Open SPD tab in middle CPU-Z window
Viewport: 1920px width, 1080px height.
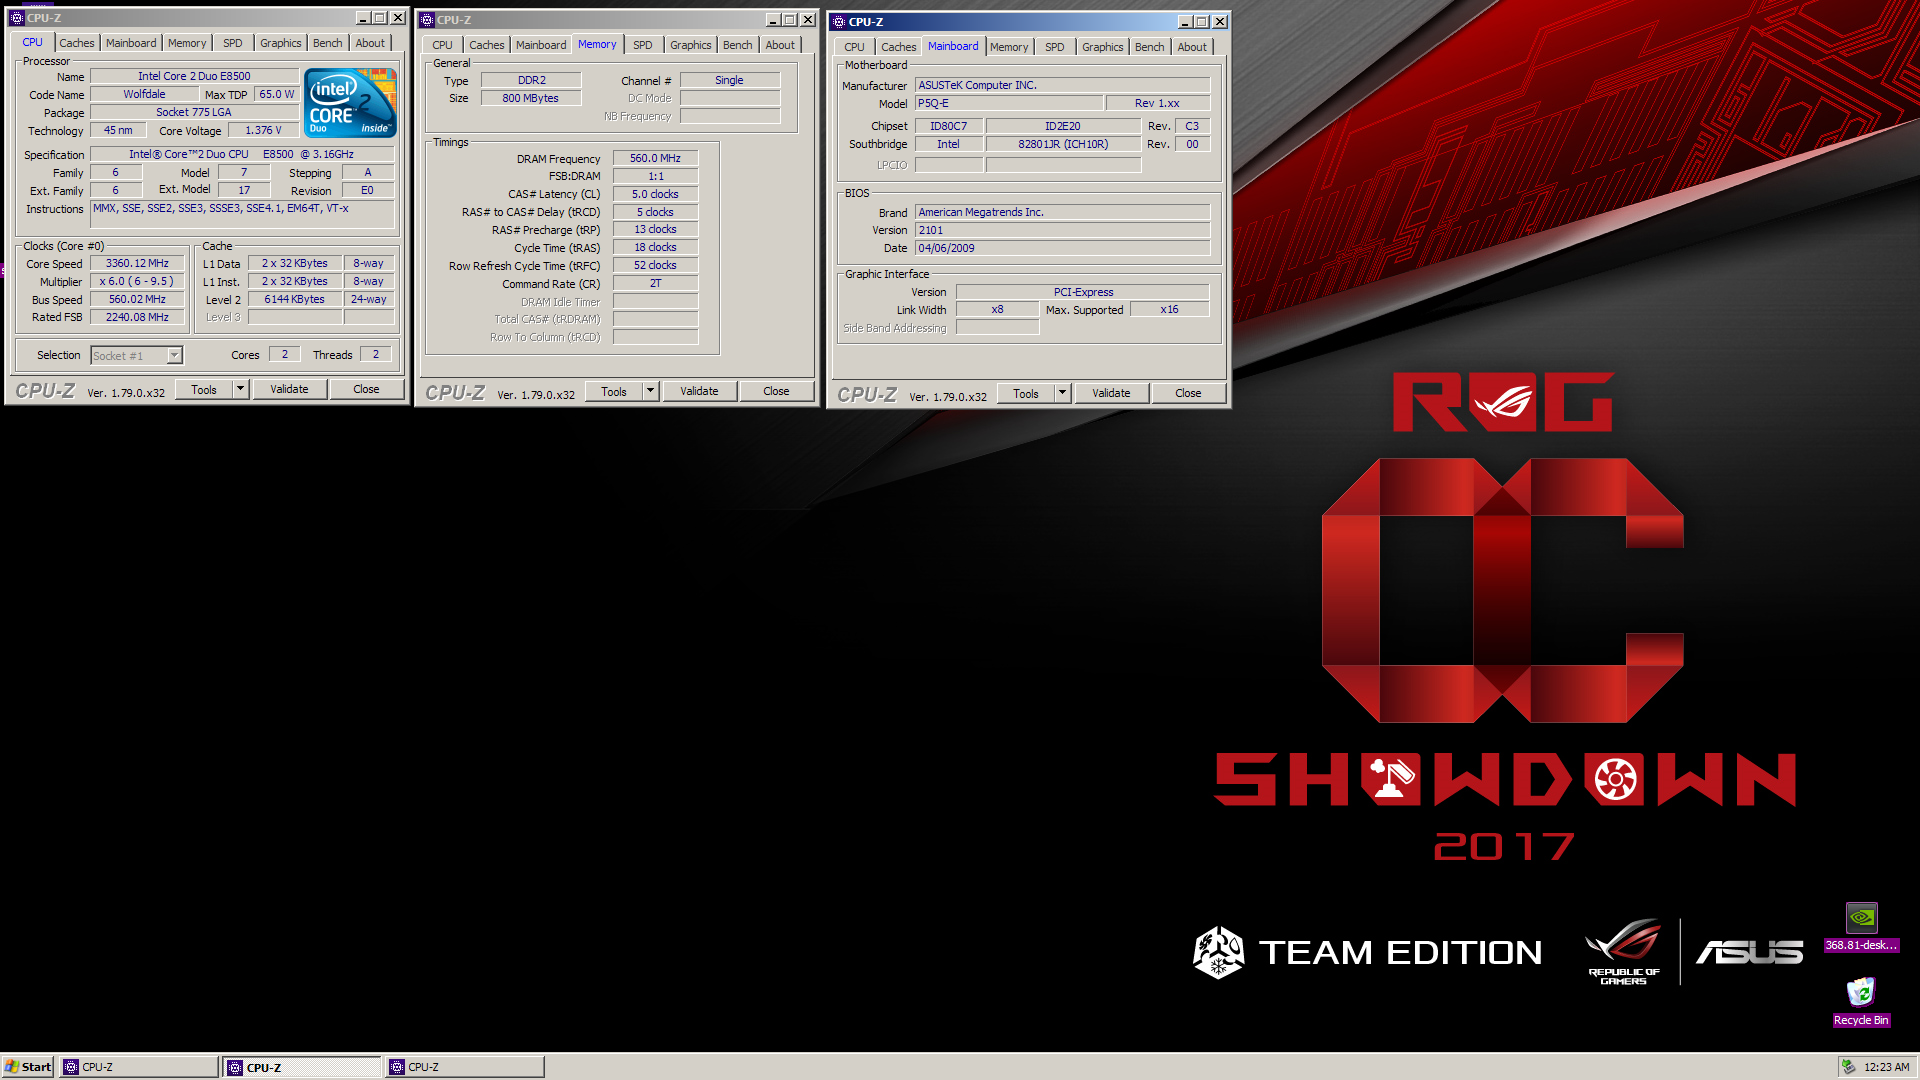click(x=643, y=45)
